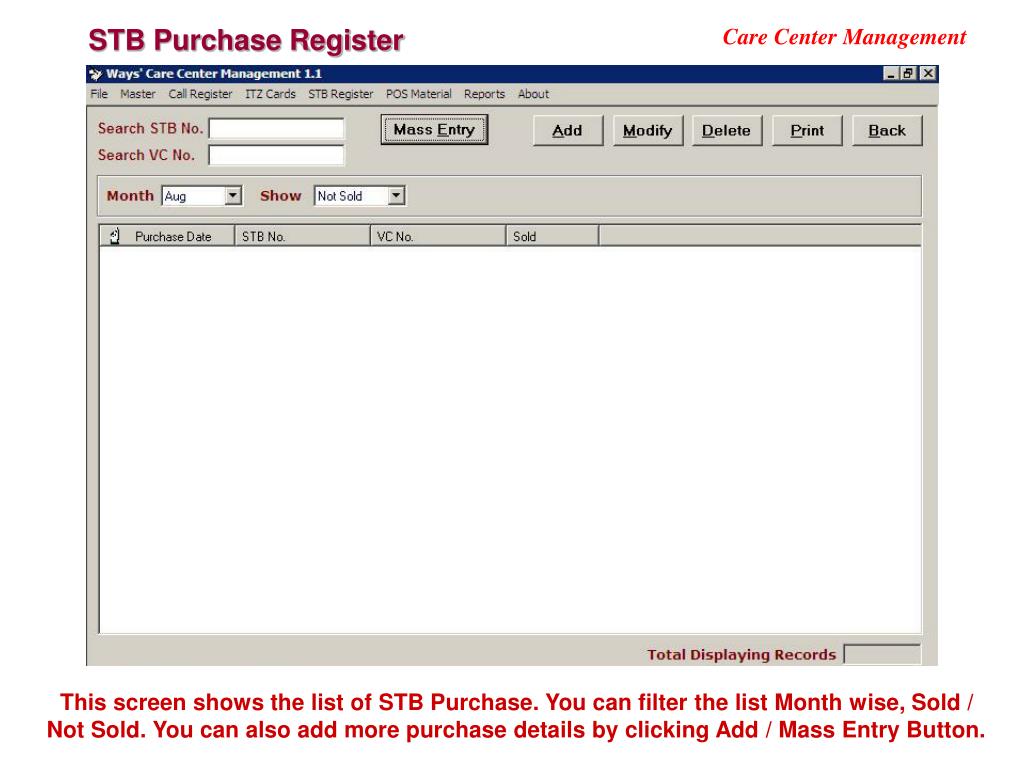Click the Print button
The width and height of the screenshot is (1024, 768).
tap(807, 131)
